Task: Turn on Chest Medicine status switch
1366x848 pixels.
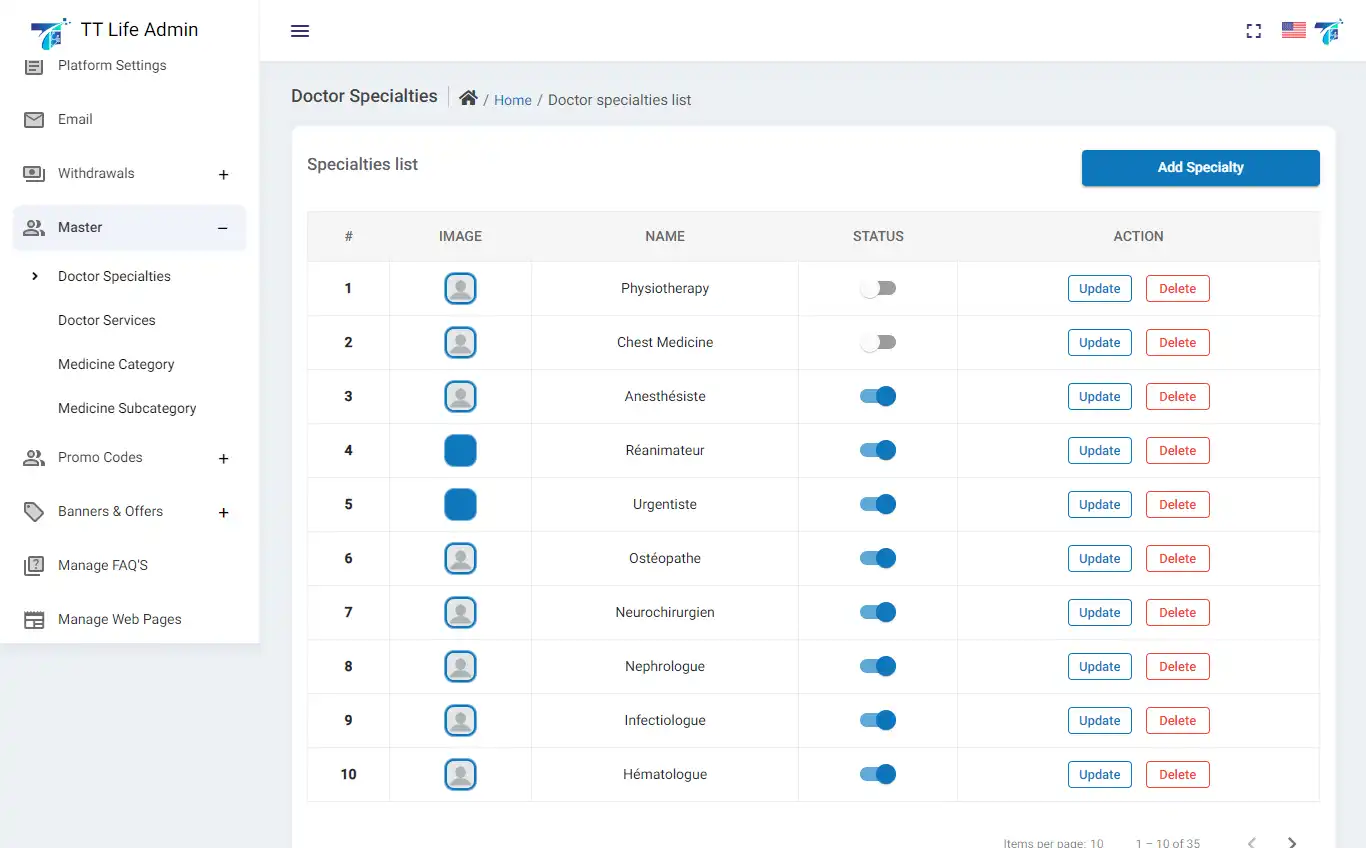Action: (878, 343)
